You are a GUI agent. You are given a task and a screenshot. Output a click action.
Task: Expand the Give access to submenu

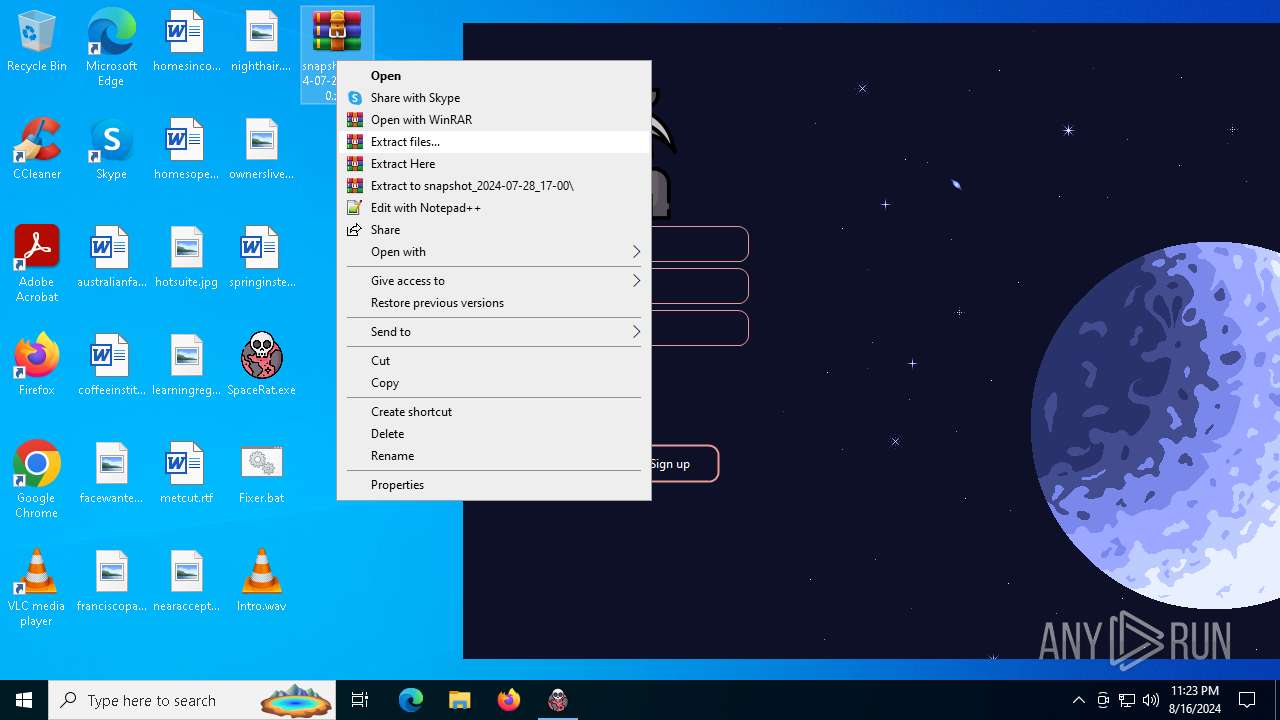tap(494, 281)
